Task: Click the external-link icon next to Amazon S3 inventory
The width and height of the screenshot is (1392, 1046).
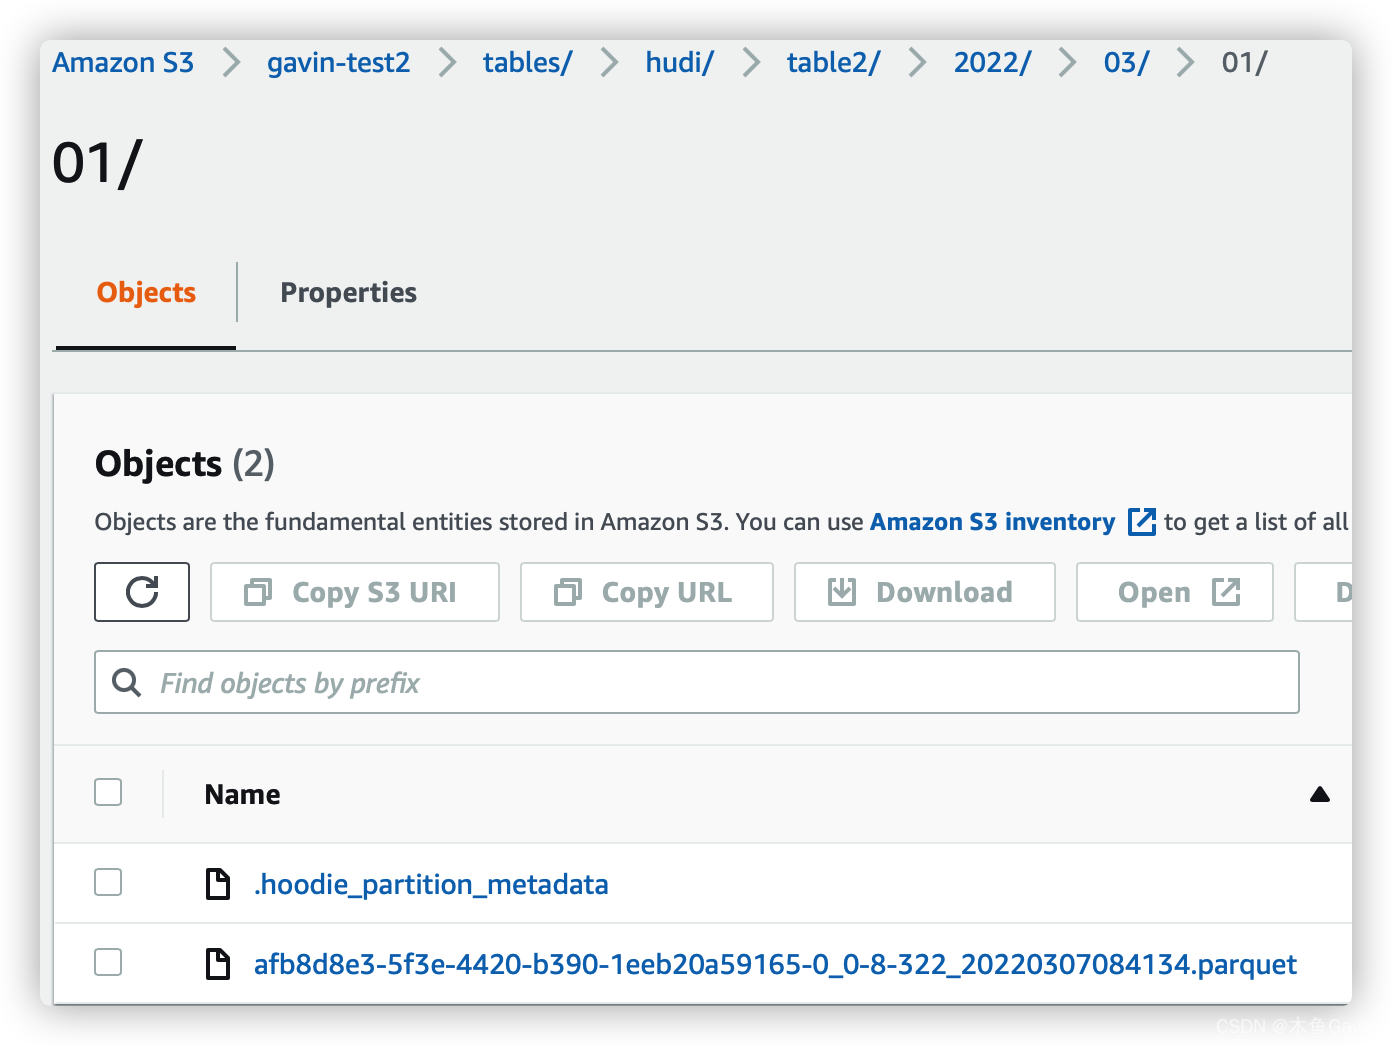Action: tap(1141, 522)
